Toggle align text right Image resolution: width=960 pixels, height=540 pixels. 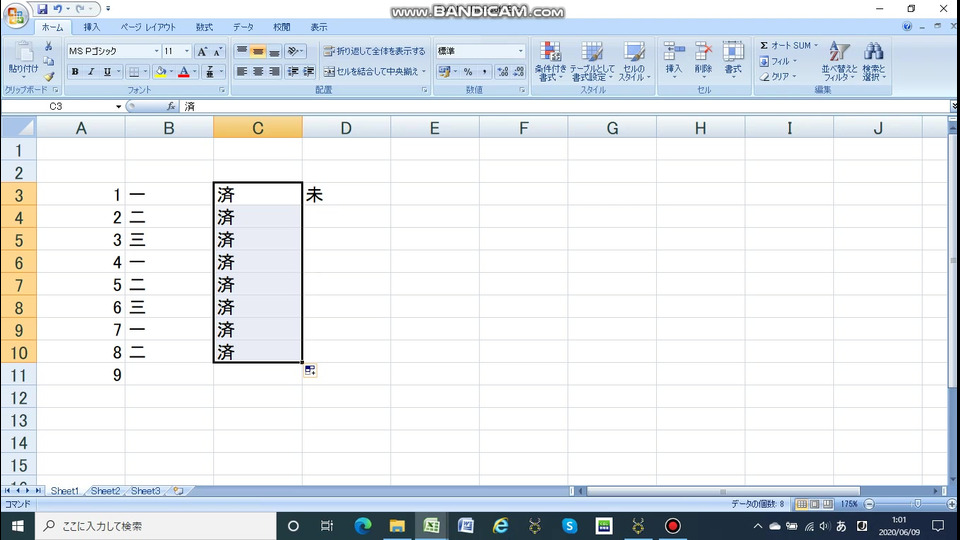pyautogui.click(x=274, y=72)
